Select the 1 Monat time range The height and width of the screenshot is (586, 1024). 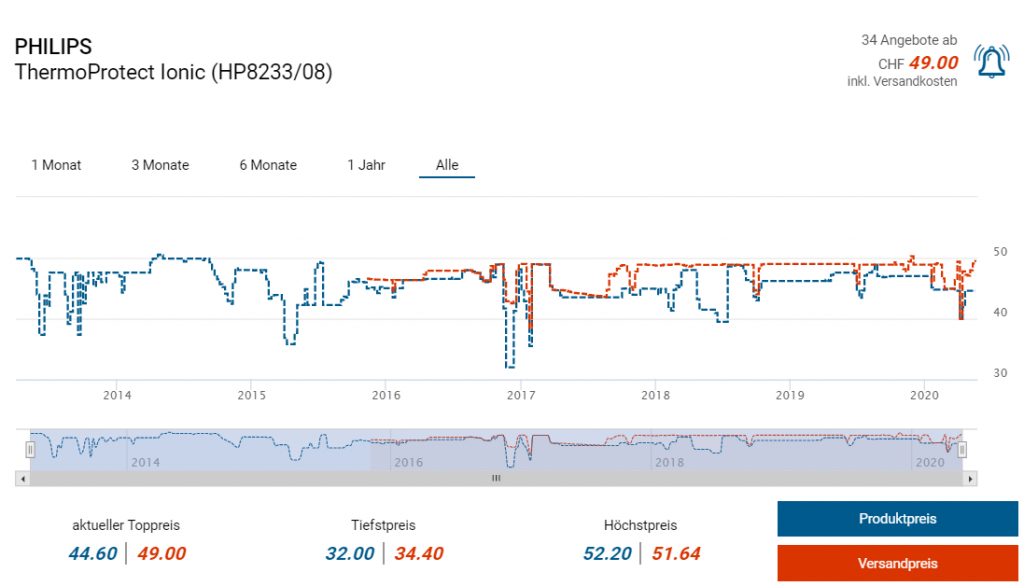56,165
